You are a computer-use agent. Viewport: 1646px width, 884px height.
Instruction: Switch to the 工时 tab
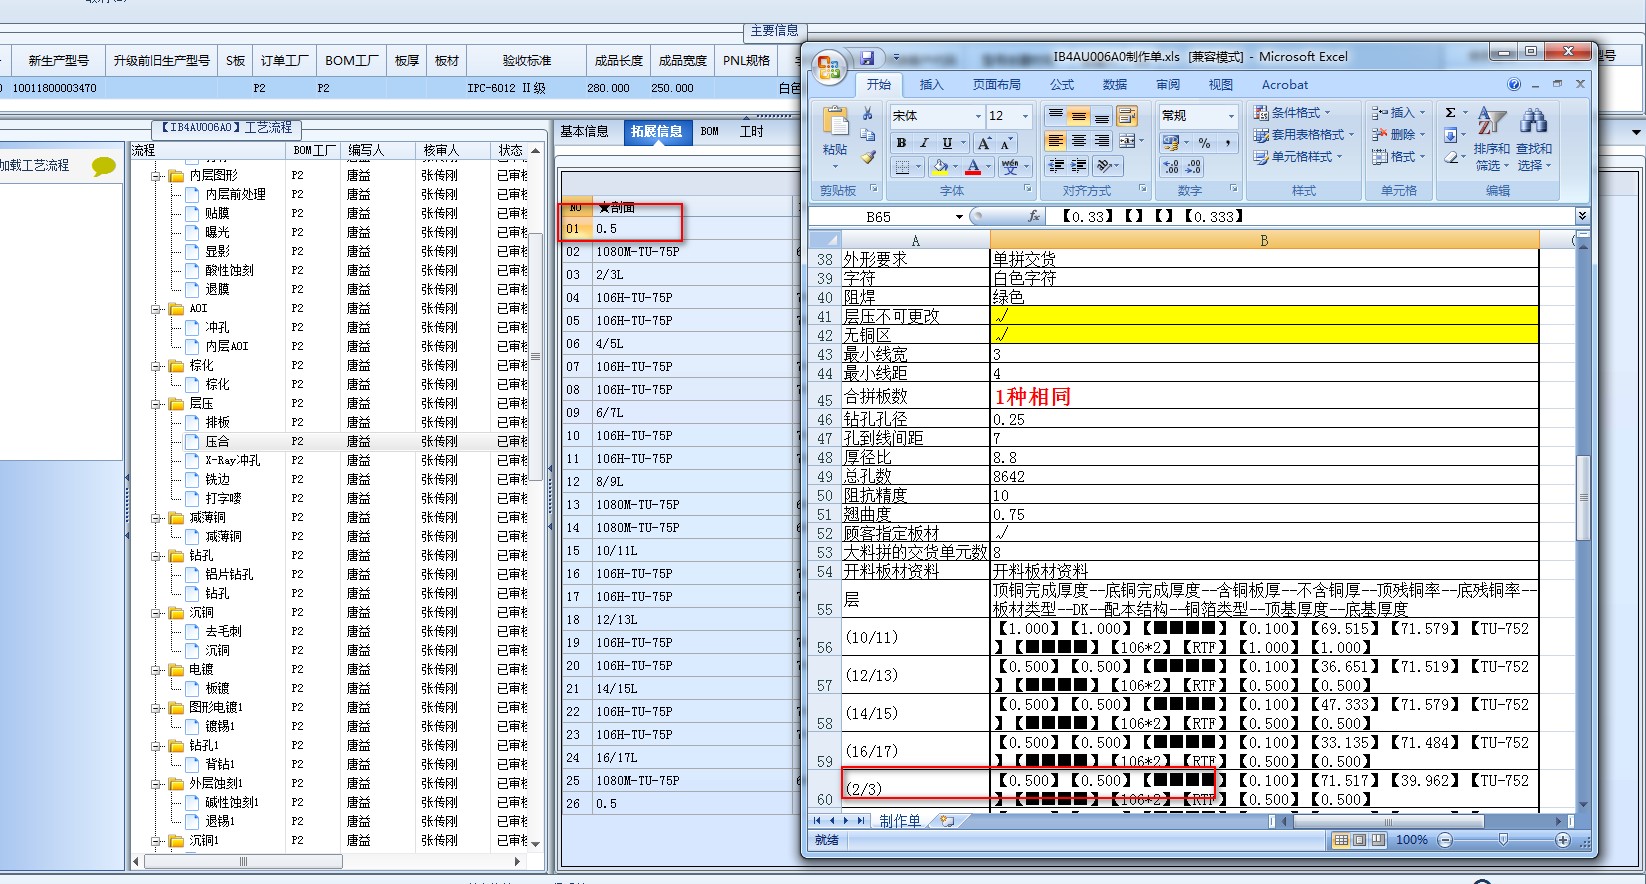click(751, 131)
